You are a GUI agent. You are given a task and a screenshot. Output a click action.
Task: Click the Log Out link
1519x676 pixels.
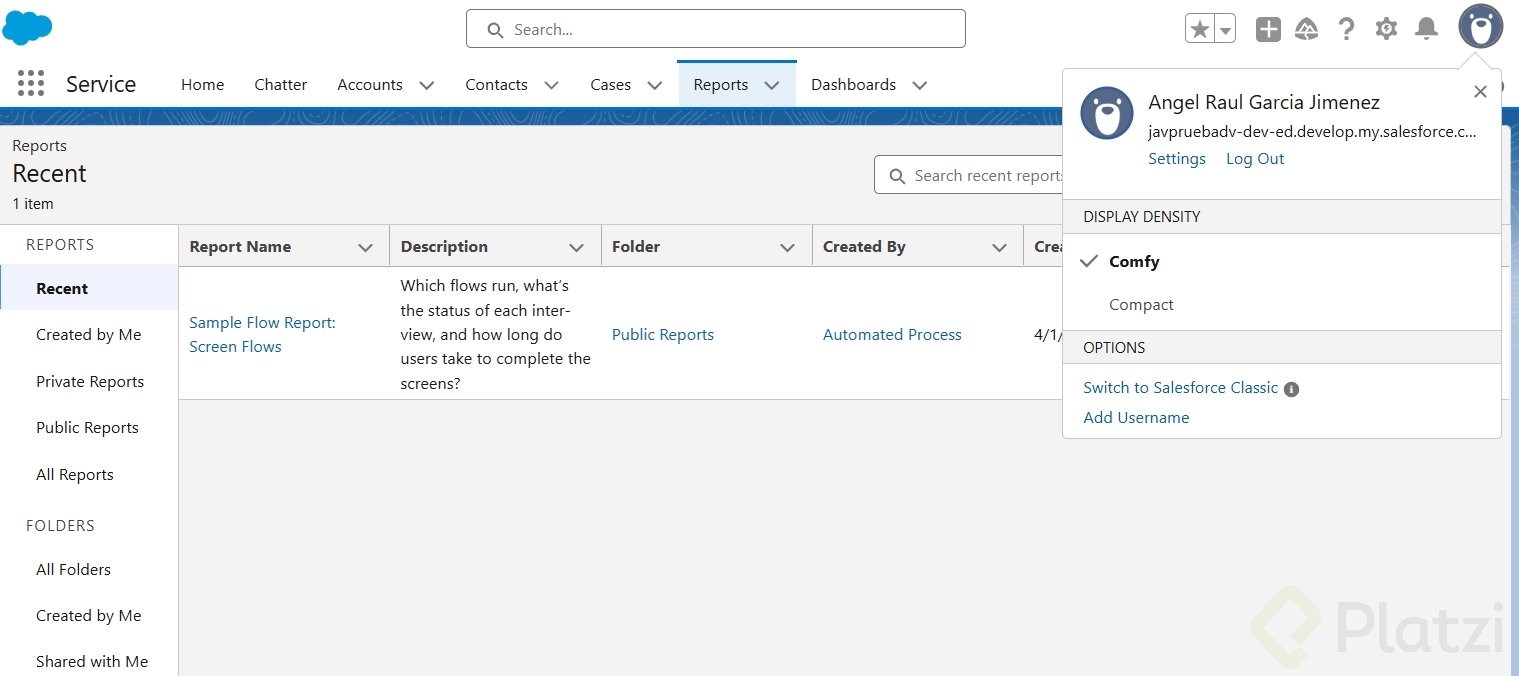pyautogui.click(x=1255, y=159)
